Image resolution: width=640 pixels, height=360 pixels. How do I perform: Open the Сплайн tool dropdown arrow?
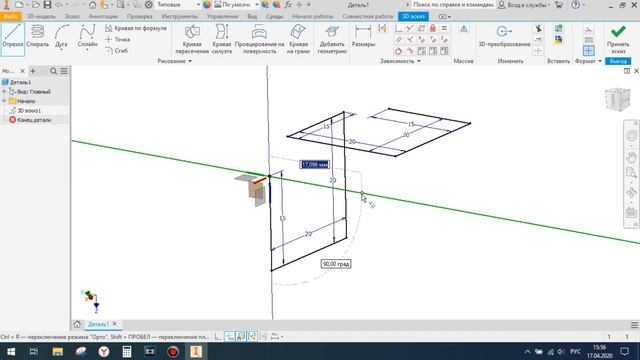(87, 50)
